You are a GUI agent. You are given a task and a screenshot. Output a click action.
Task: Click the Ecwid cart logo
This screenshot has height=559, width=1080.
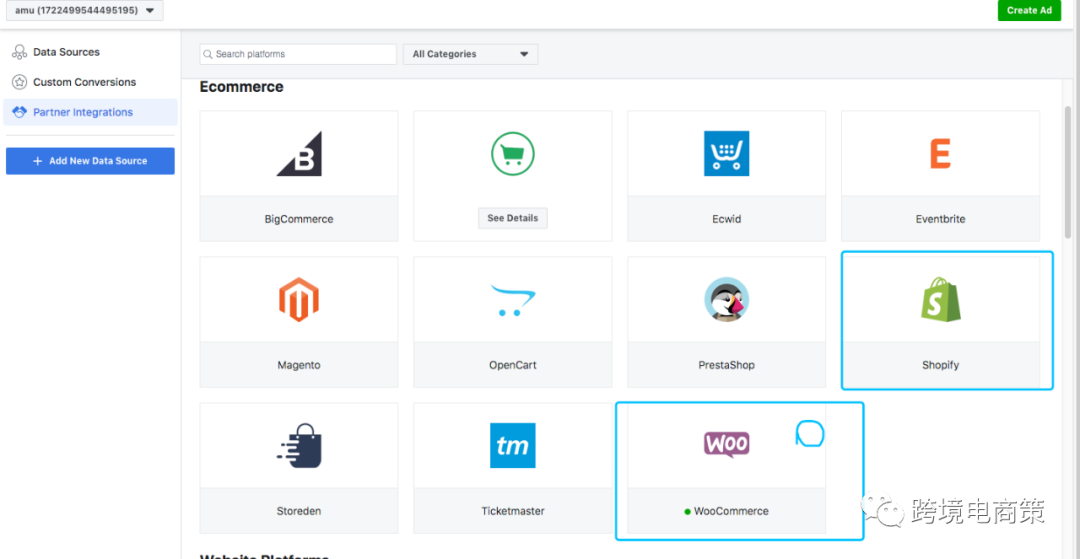[727, 154]
